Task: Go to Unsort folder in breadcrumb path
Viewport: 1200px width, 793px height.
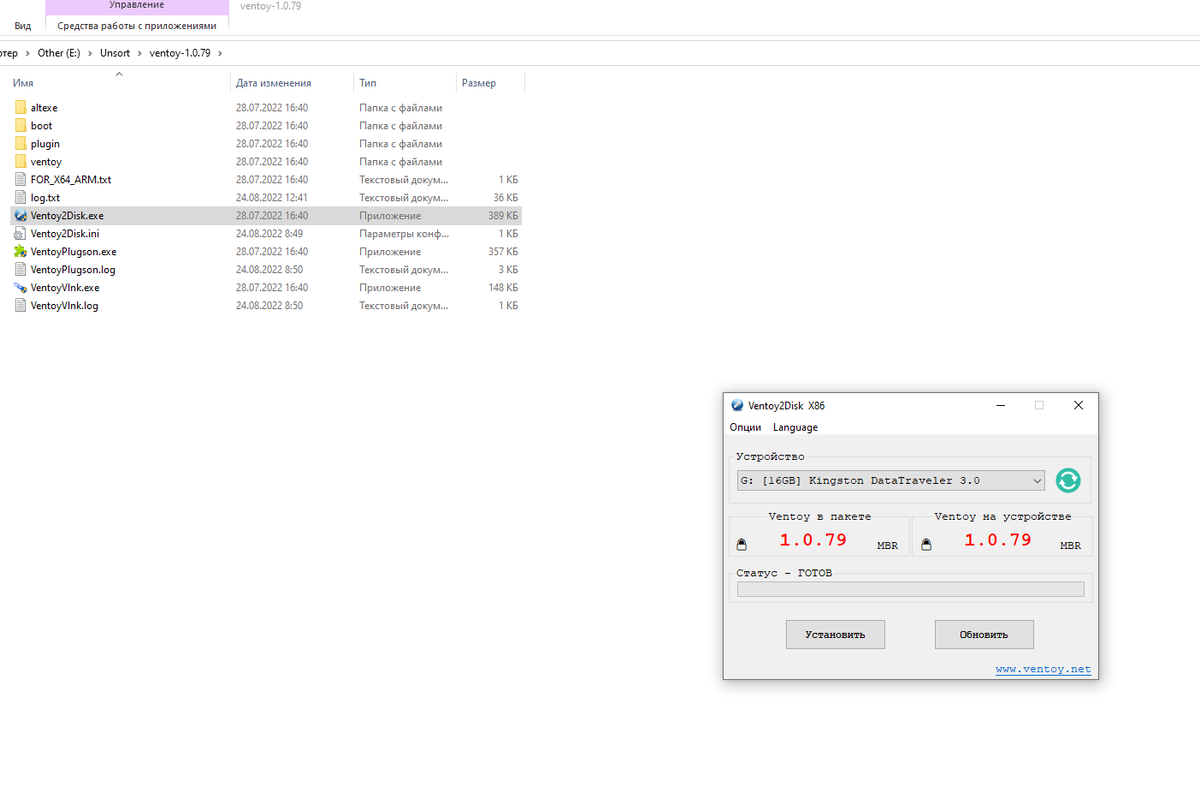Action: pyautogui.click(x=115, y=53)
